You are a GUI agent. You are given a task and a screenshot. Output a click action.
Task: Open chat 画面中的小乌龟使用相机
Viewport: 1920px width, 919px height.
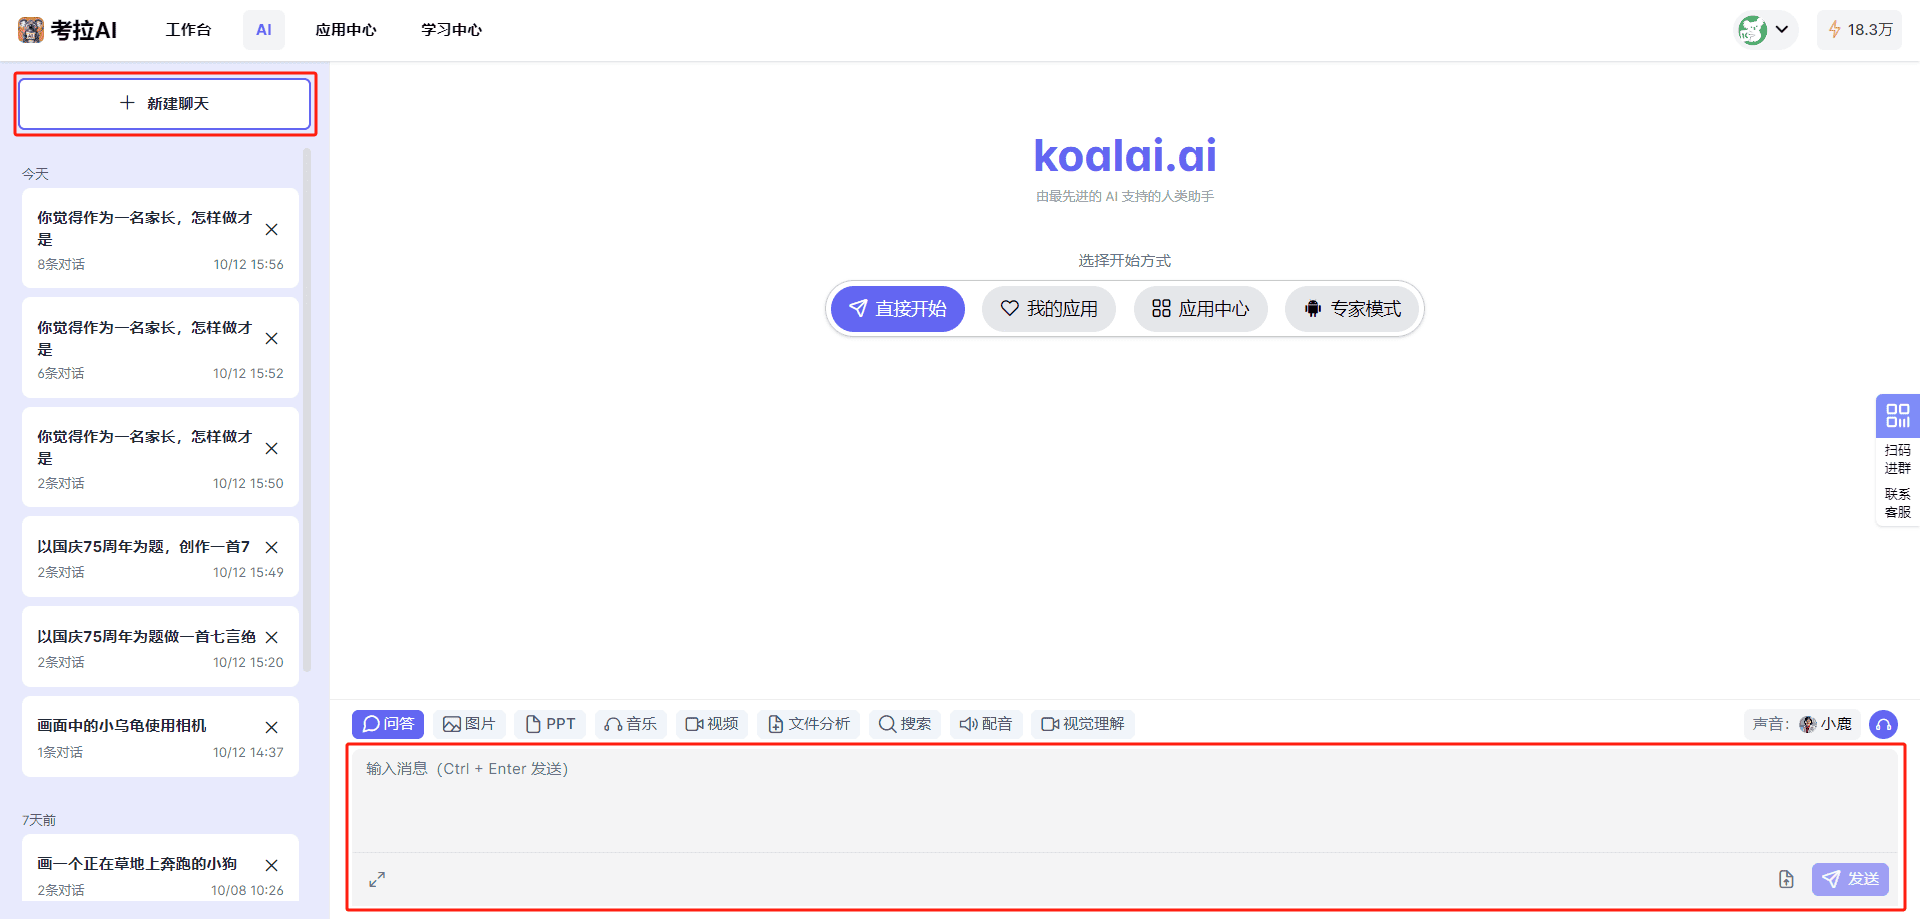pos(160,737)
